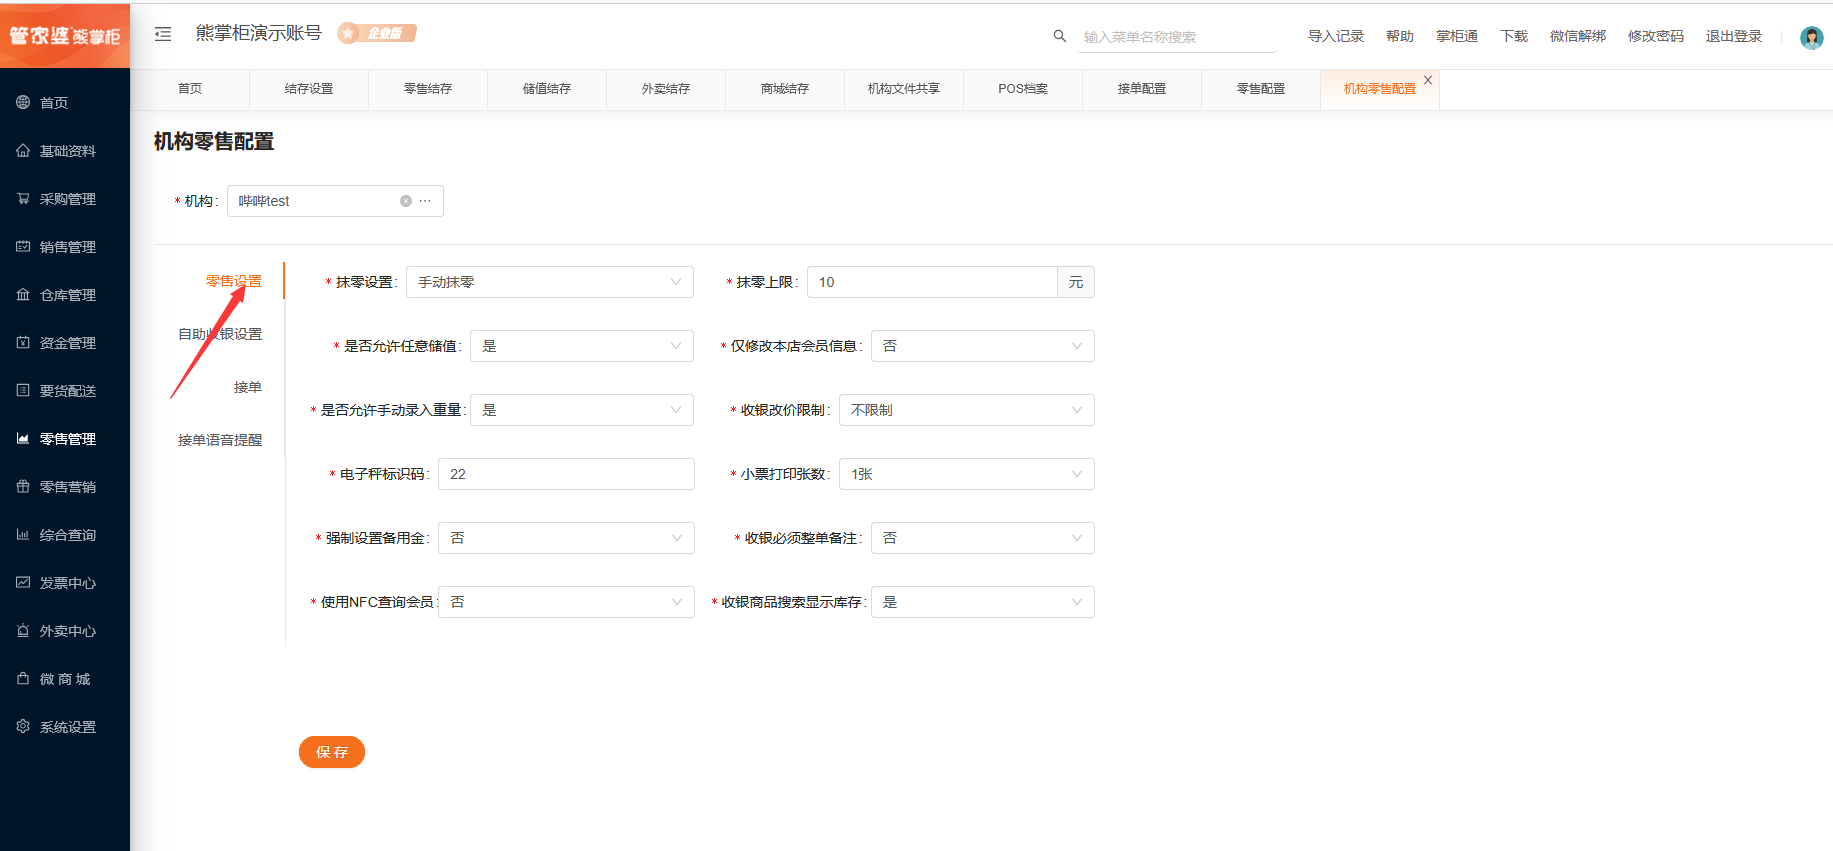Open the 小票打印张数 dropdown

point(967,474)
